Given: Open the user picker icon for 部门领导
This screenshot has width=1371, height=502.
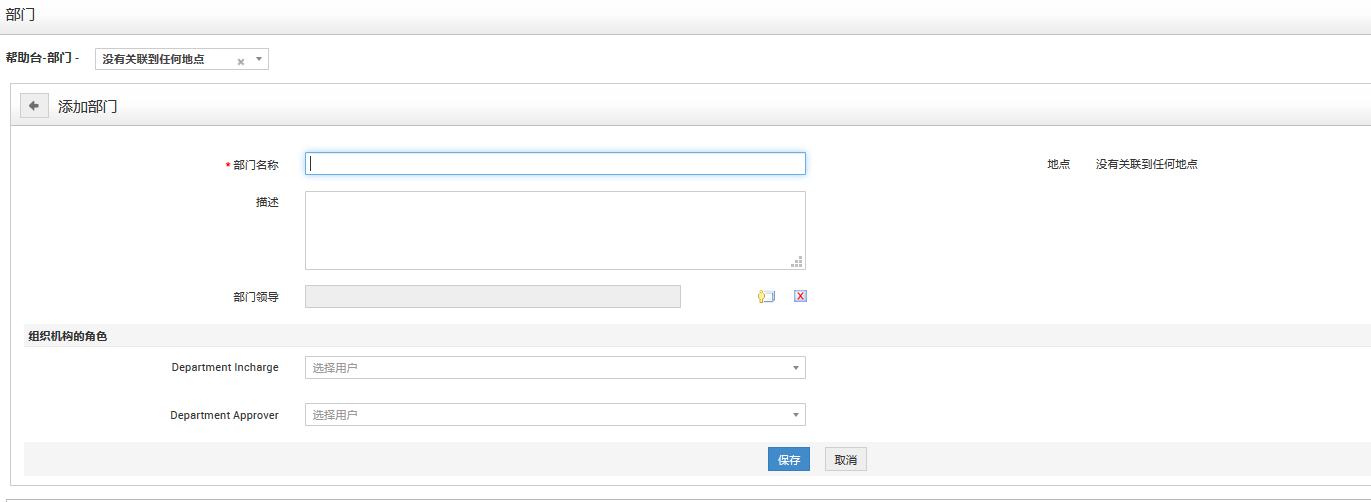Looking at the screenshot, I should pyautogui.click(x=766, y=296).
